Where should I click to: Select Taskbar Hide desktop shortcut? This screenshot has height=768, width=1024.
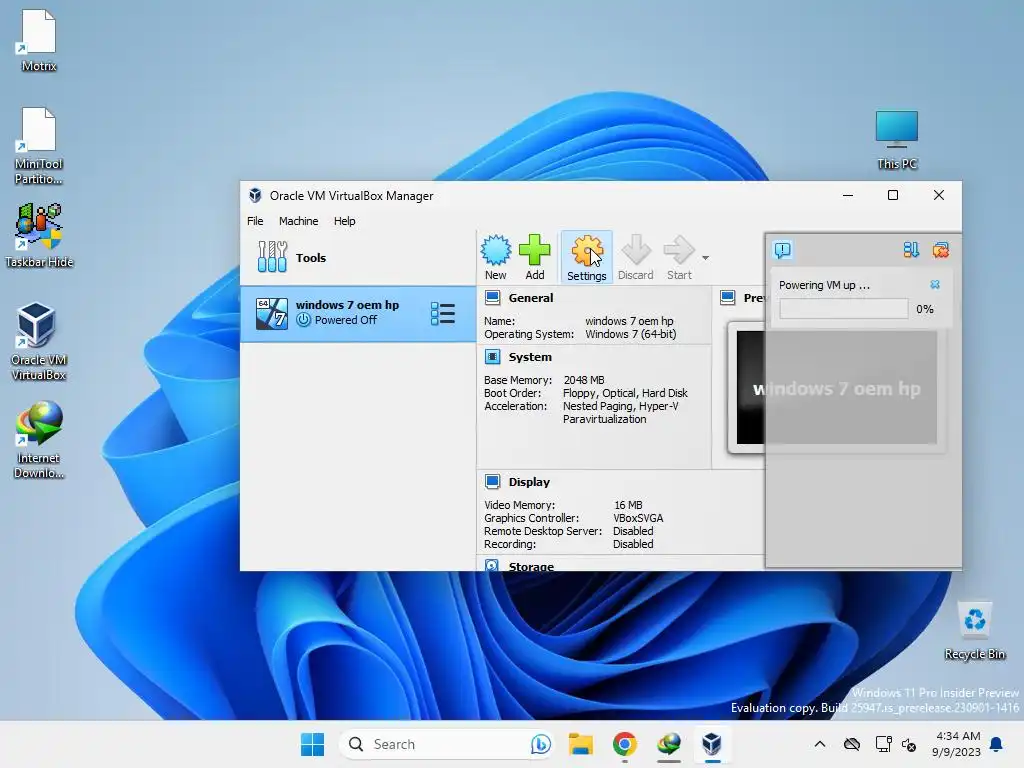[39, 236]
